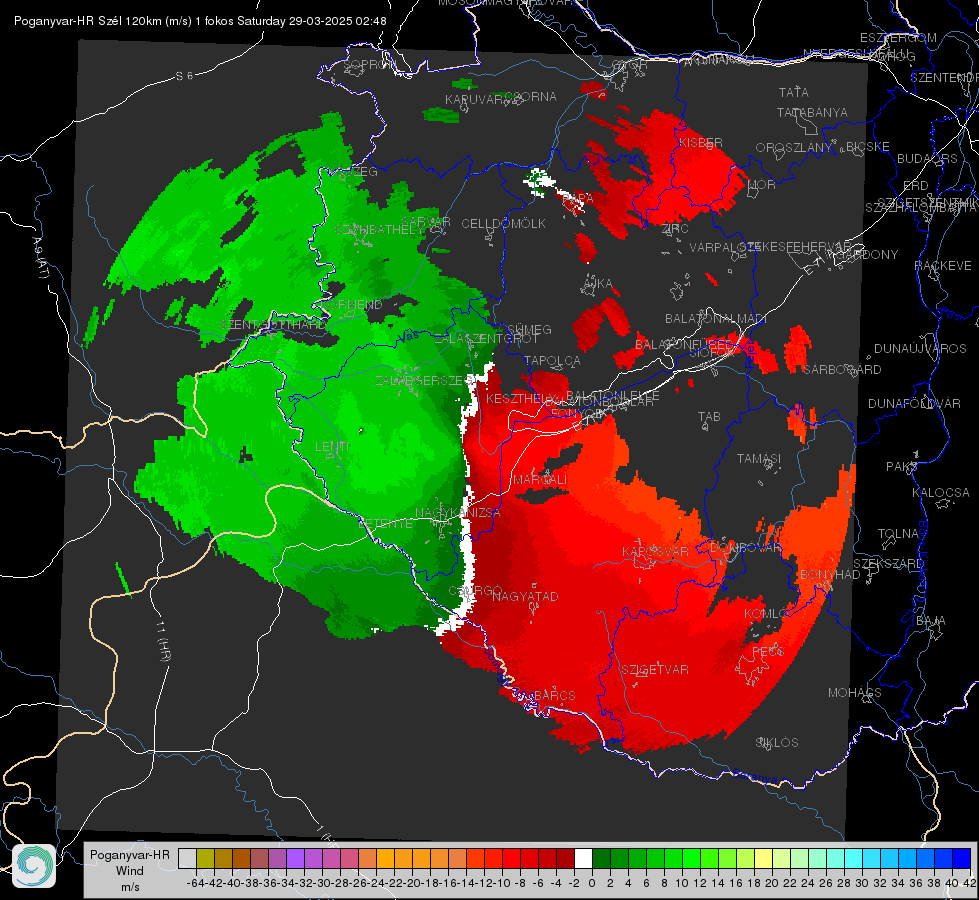Select the ERD town label
This screenshot has width=979, height=900.
[x=916, y=185]
